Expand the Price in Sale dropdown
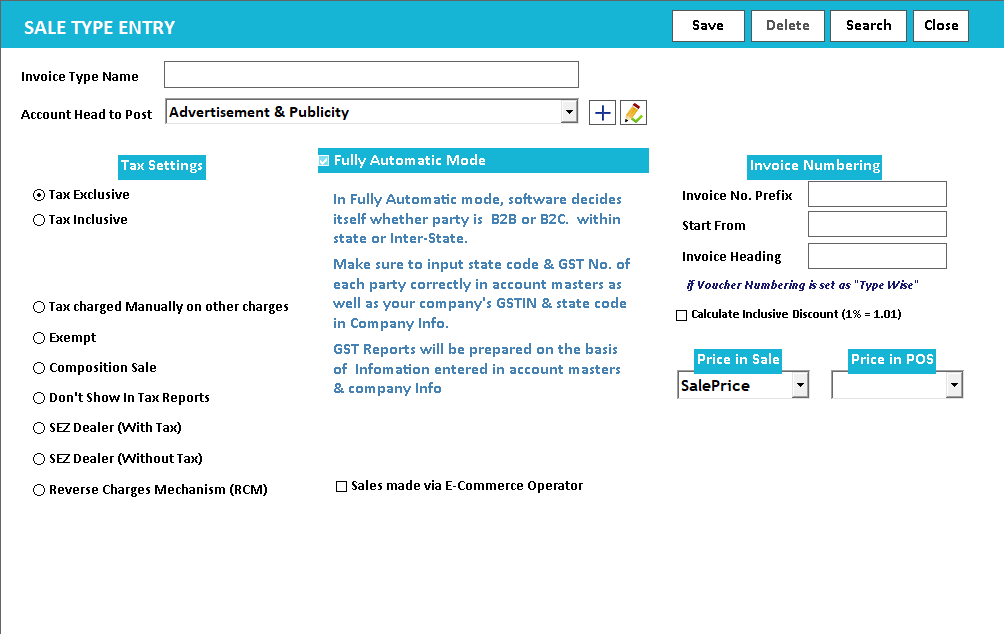Screen dimensions: 1004x634 800,385
